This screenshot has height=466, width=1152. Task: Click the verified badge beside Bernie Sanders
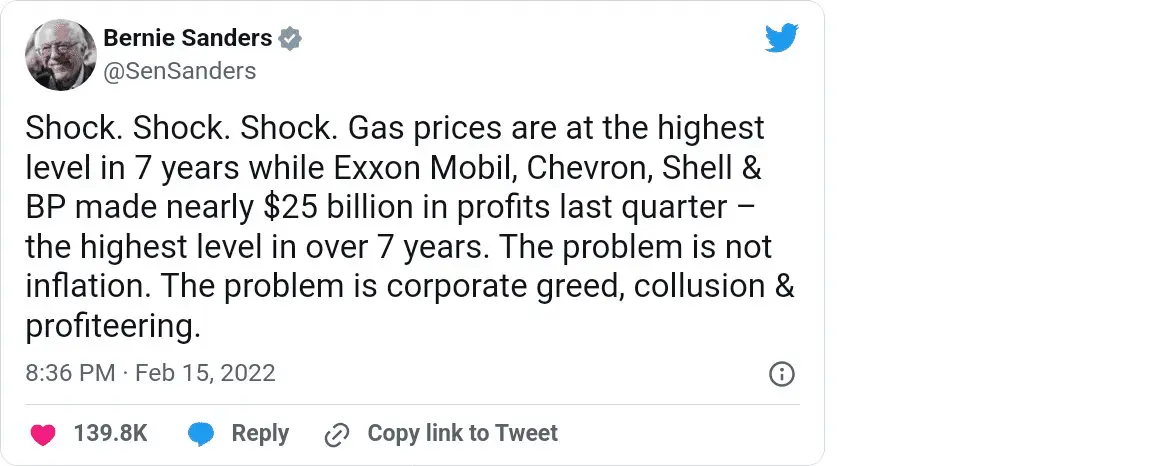(290, 39)
